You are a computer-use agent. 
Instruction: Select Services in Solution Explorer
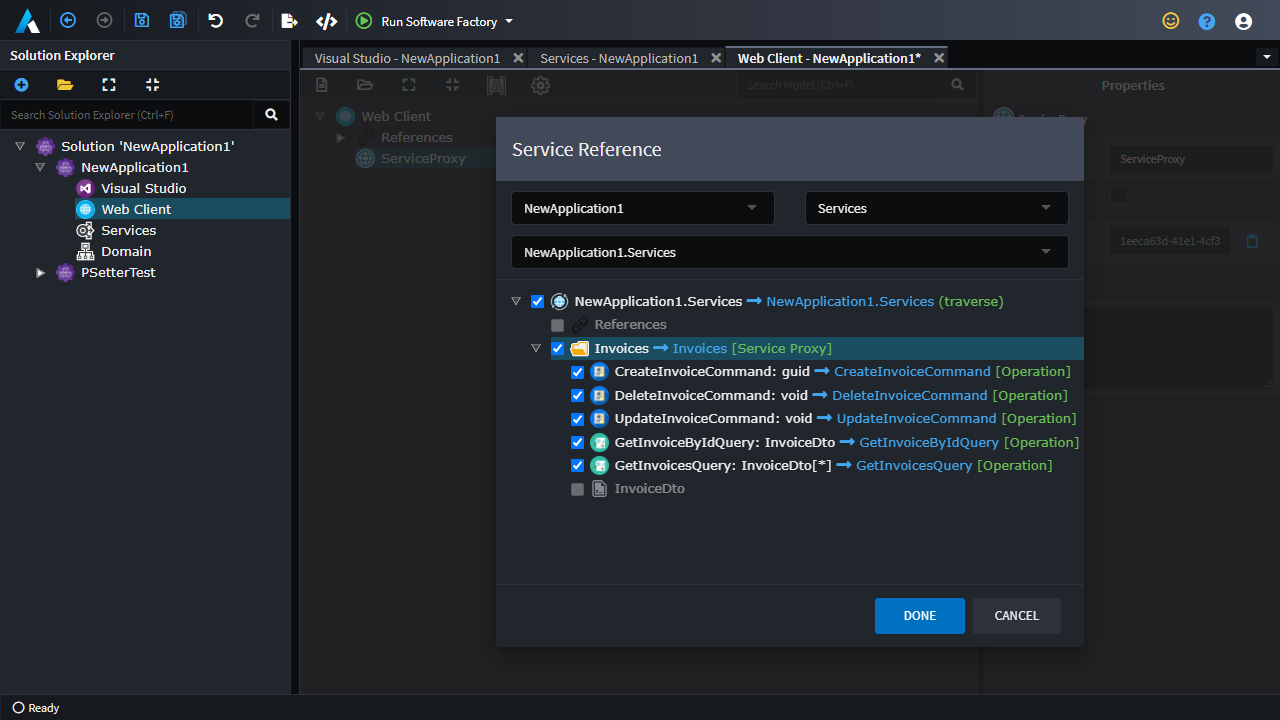click(x=128, y=230)
